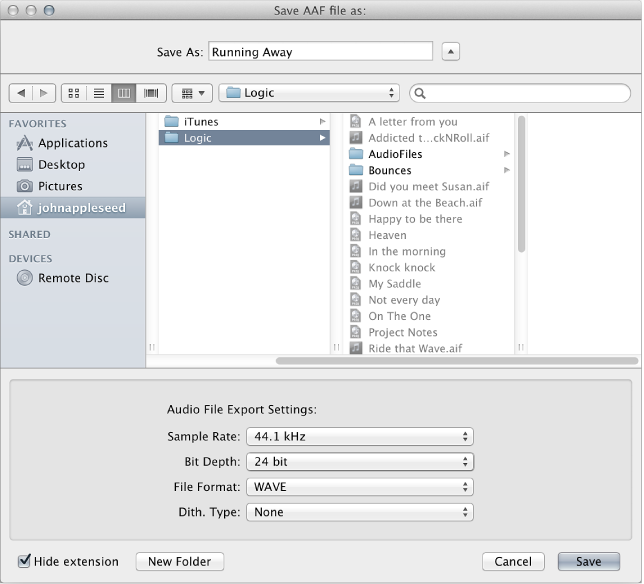The height and width of the screenshot is (584, 644).
Task: Select johnappleseed home folder in sidebar
Action: point(73,208)
